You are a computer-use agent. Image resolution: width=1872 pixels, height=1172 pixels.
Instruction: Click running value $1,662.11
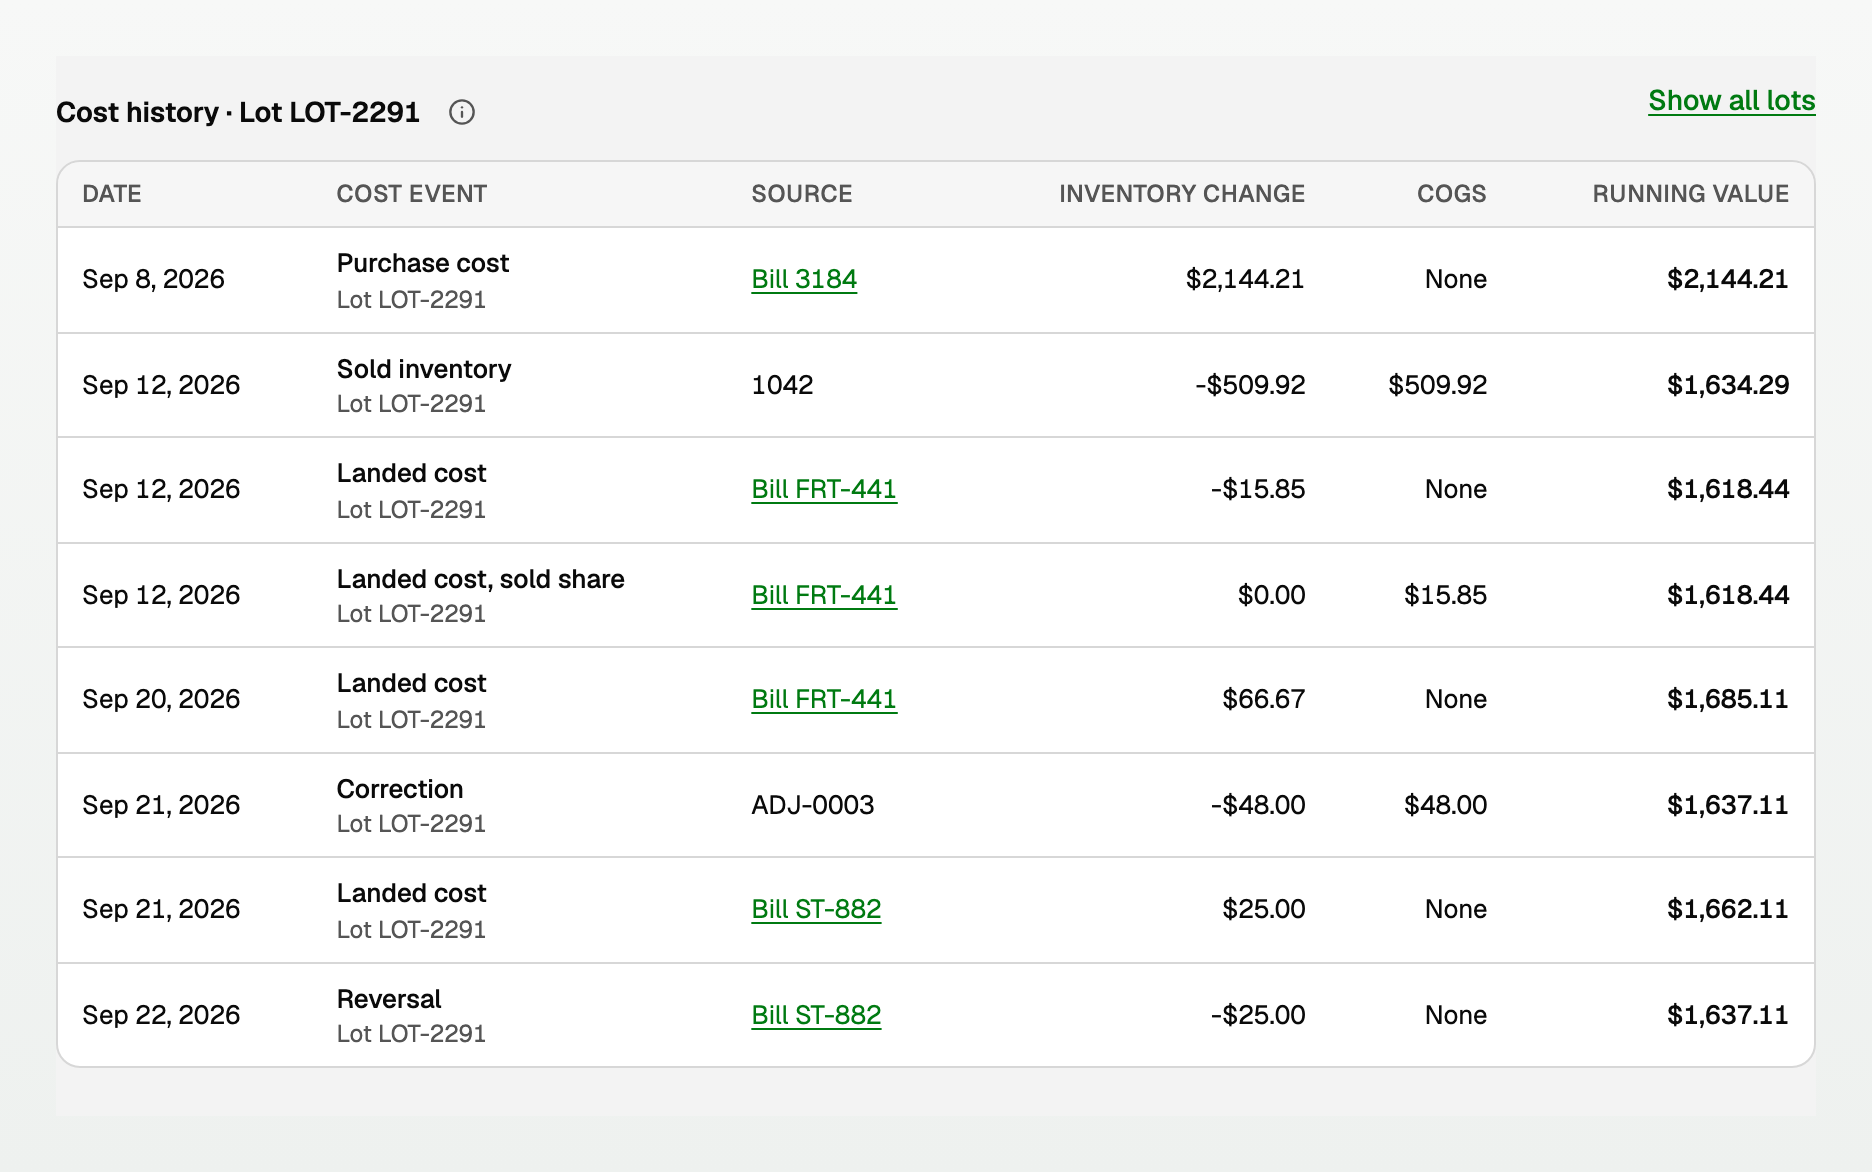click(1728, 909)
